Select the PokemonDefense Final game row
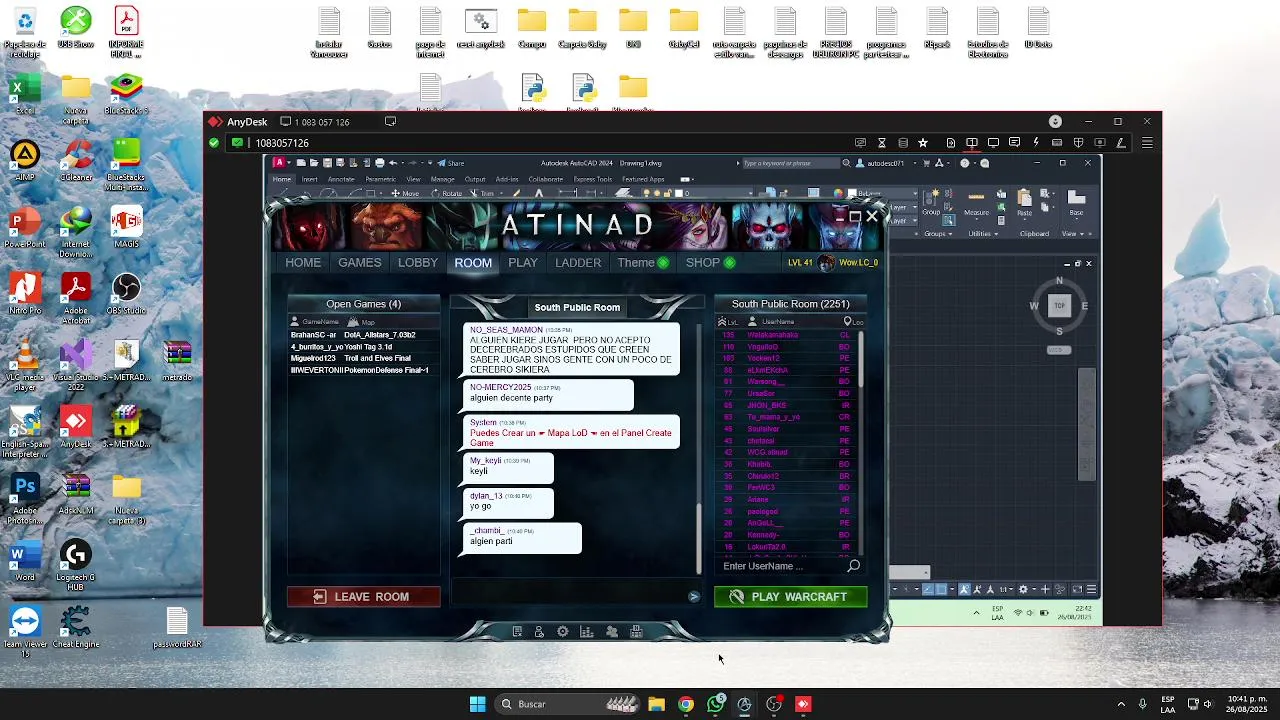This screenshot has height=720, width=1280. [364, 370]
